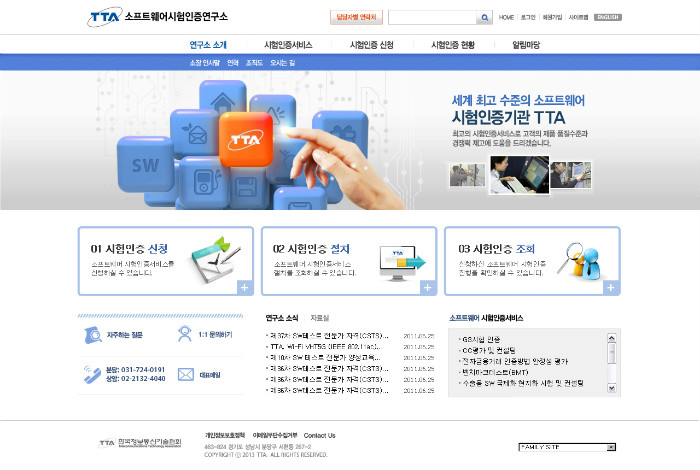Open the 대표메일 link
The width and height of the screenshot is (700, 470).
tap(209, 374)
